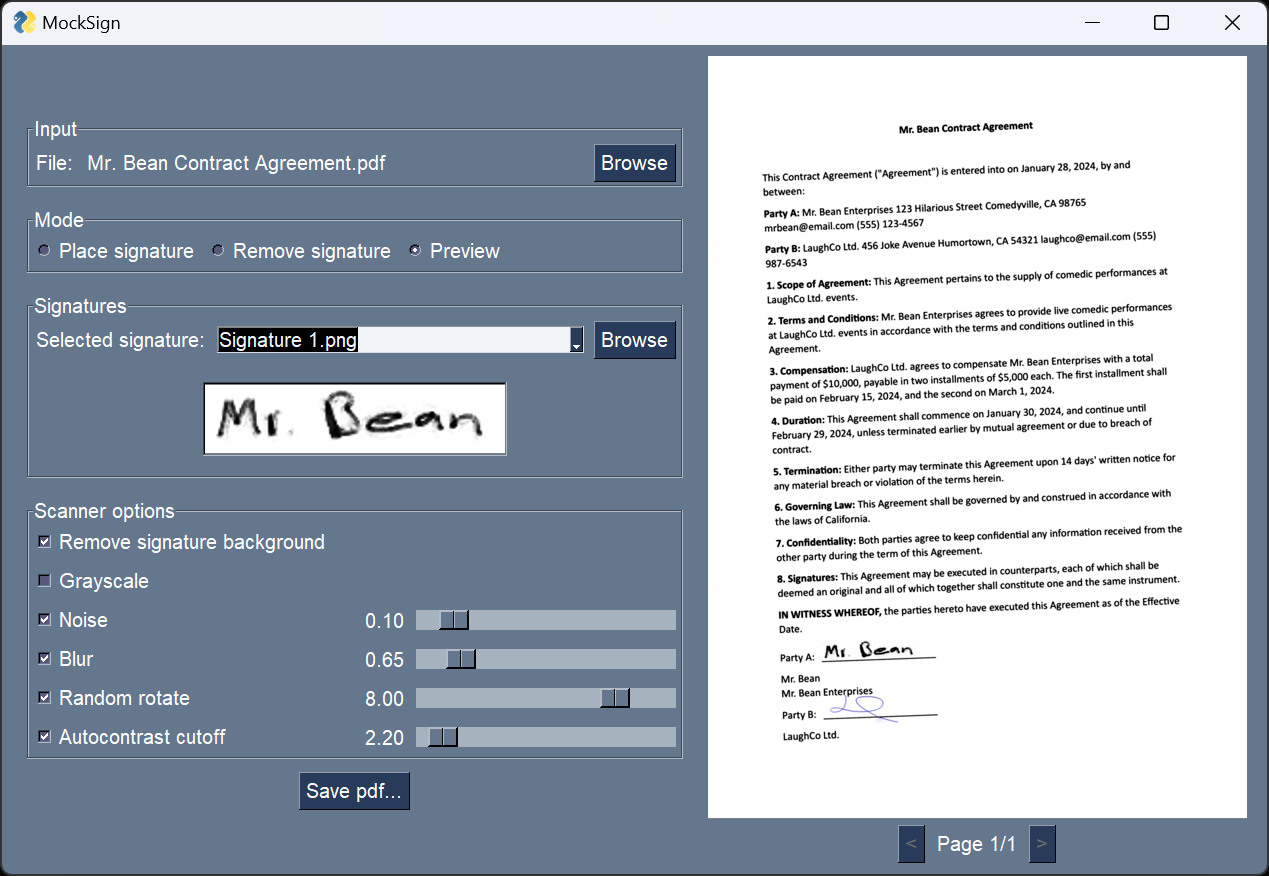Image resolution: width=1269 pixels, height=876 pixels.
Task: Click the input file name text
Action: 236,163
